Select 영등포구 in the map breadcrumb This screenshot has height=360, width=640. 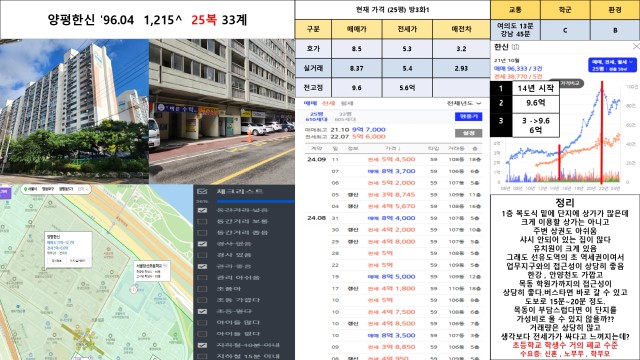pyautogui.click(x=48, y=189)
